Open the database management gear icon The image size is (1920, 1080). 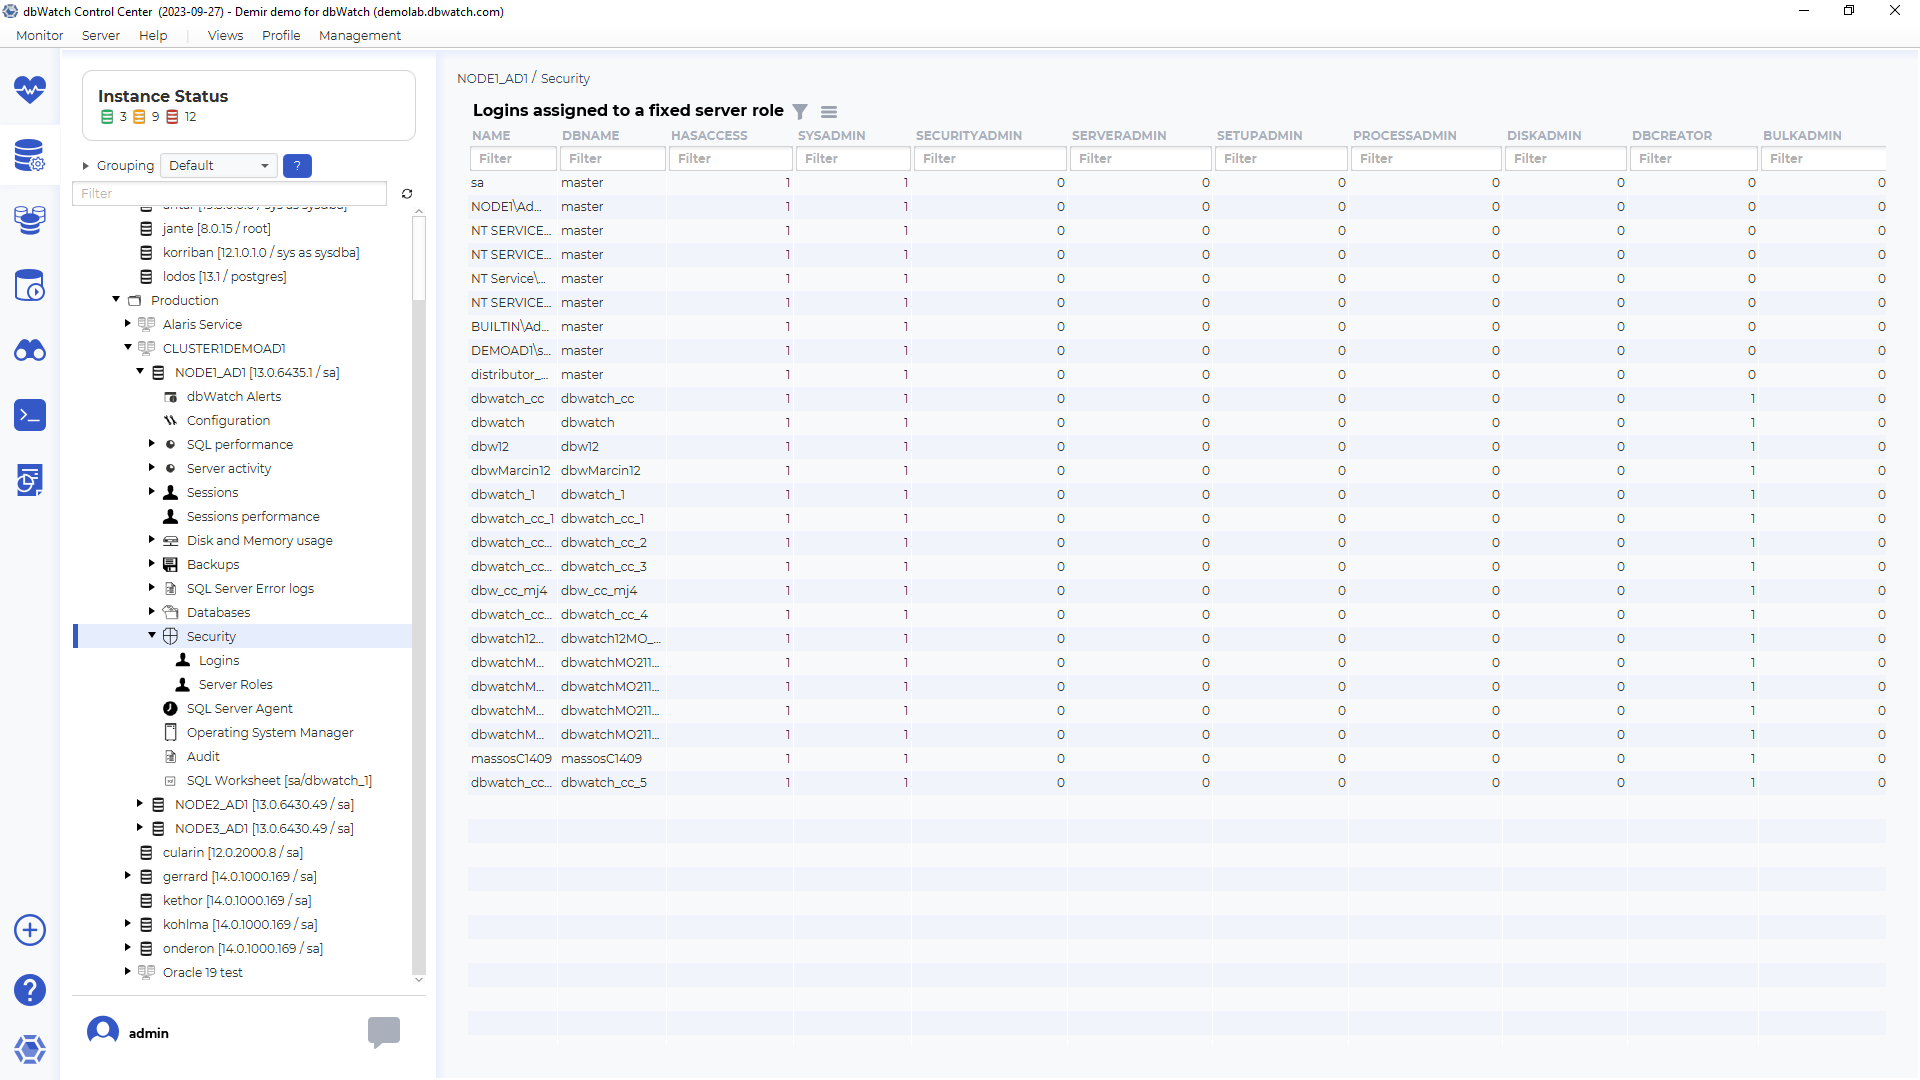coord(30,155)
